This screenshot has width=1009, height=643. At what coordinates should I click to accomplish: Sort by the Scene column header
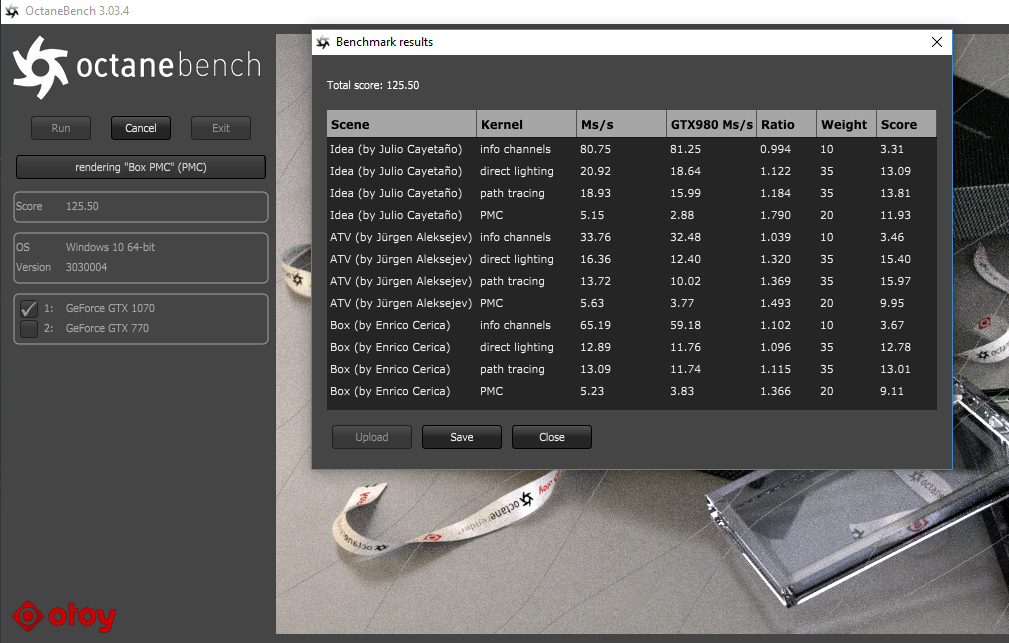pos(402,124)
